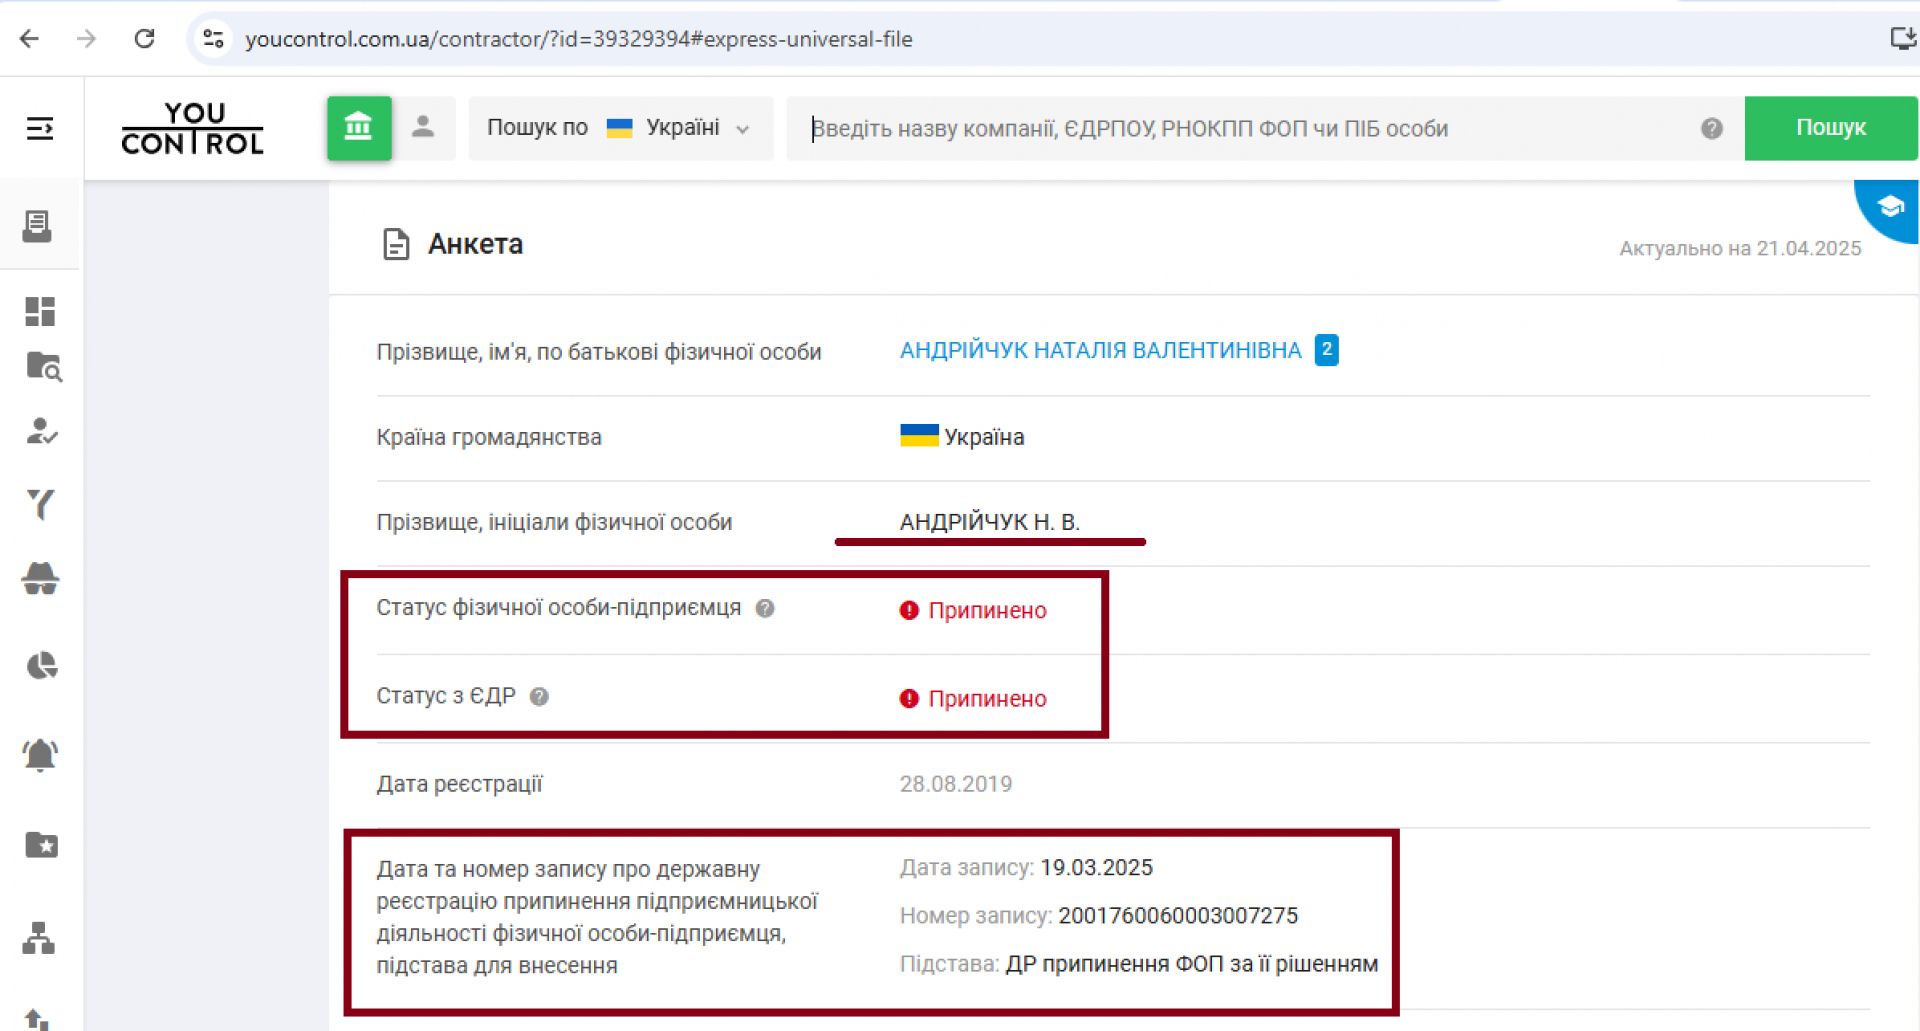Select the company search bank icon

(358, 128)
